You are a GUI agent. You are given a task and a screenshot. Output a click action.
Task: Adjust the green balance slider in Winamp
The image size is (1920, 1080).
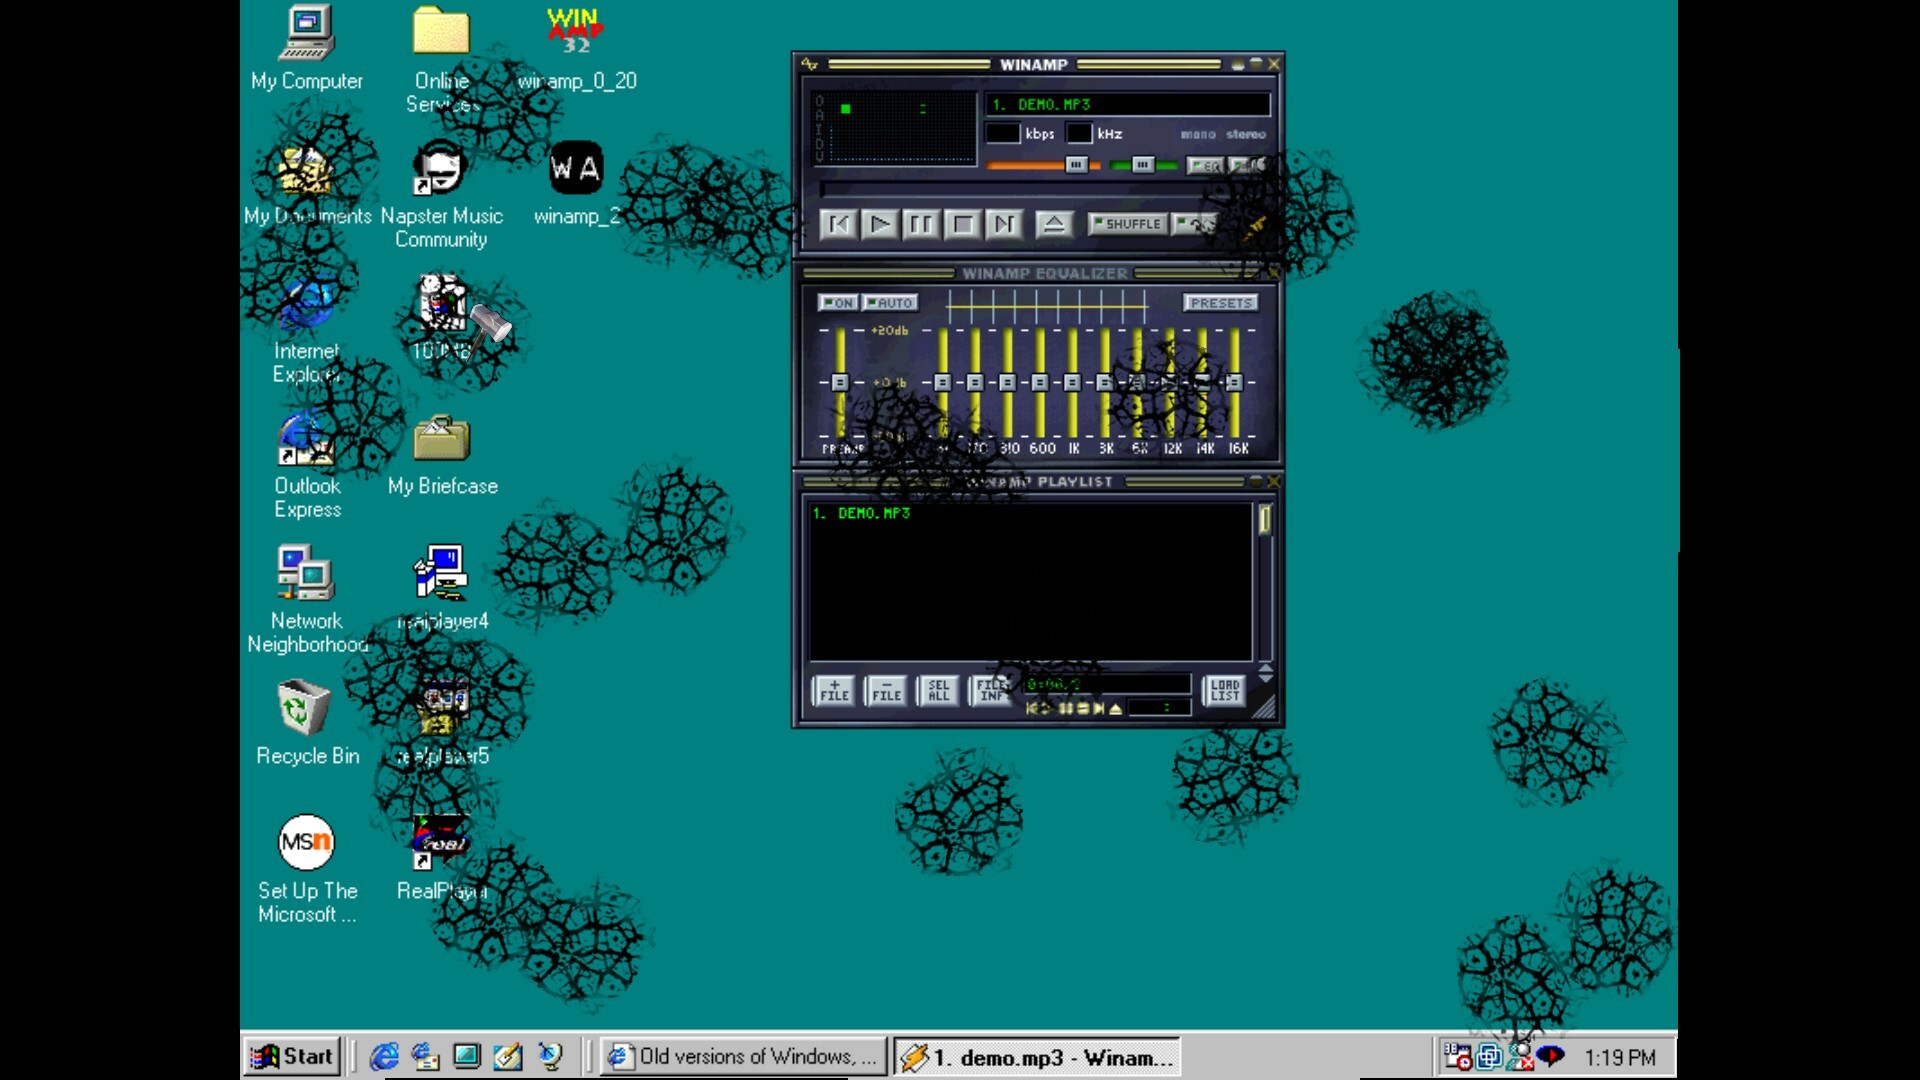[1143, 165]
